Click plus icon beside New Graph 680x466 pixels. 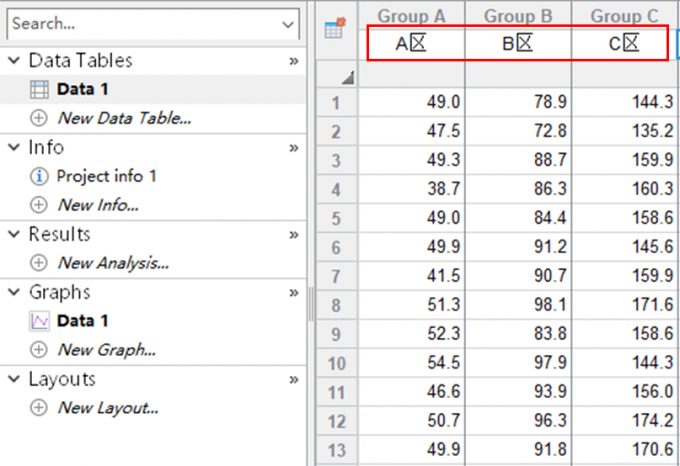click(x=40, y=350)
